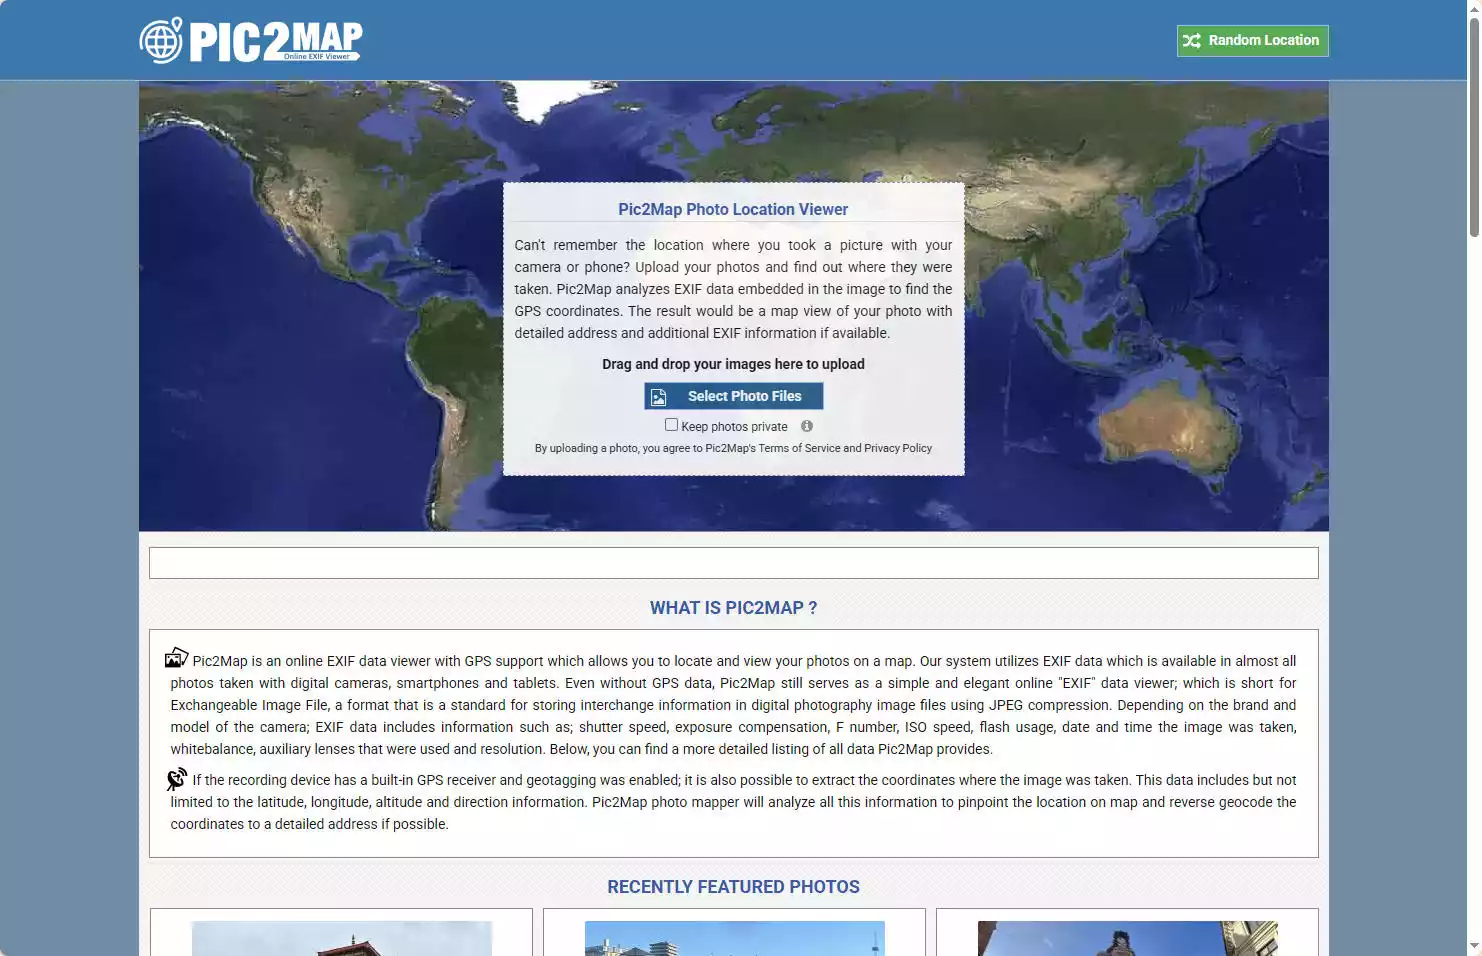Click the 'Drag and drop your images' text

(733, 364)
